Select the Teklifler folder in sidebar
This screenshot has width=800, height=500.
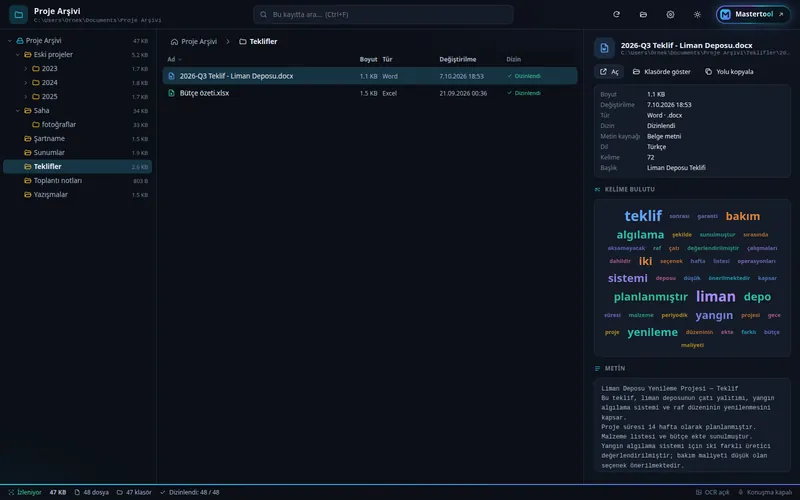pyautogui.click(x=78, y=166)
